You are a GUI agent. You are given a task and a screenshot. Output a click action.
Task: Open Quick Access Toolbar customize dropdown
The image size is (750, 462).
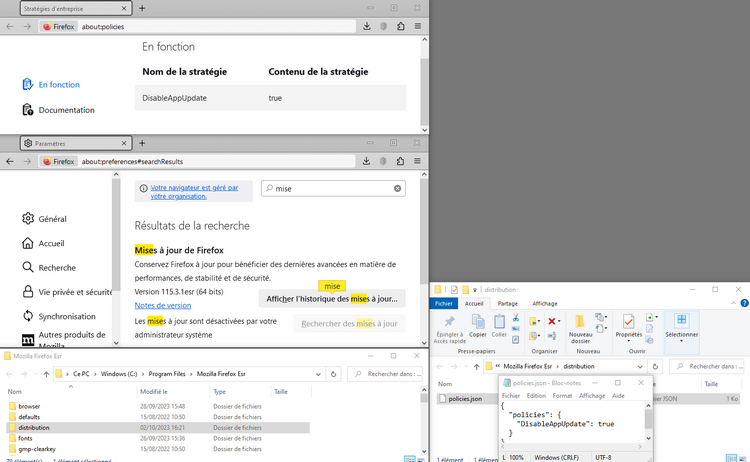(474, 290)
